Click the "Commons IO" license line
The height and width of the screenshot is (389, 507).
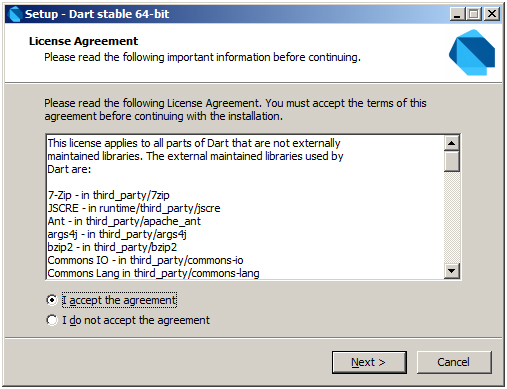[x=145, y=260]
